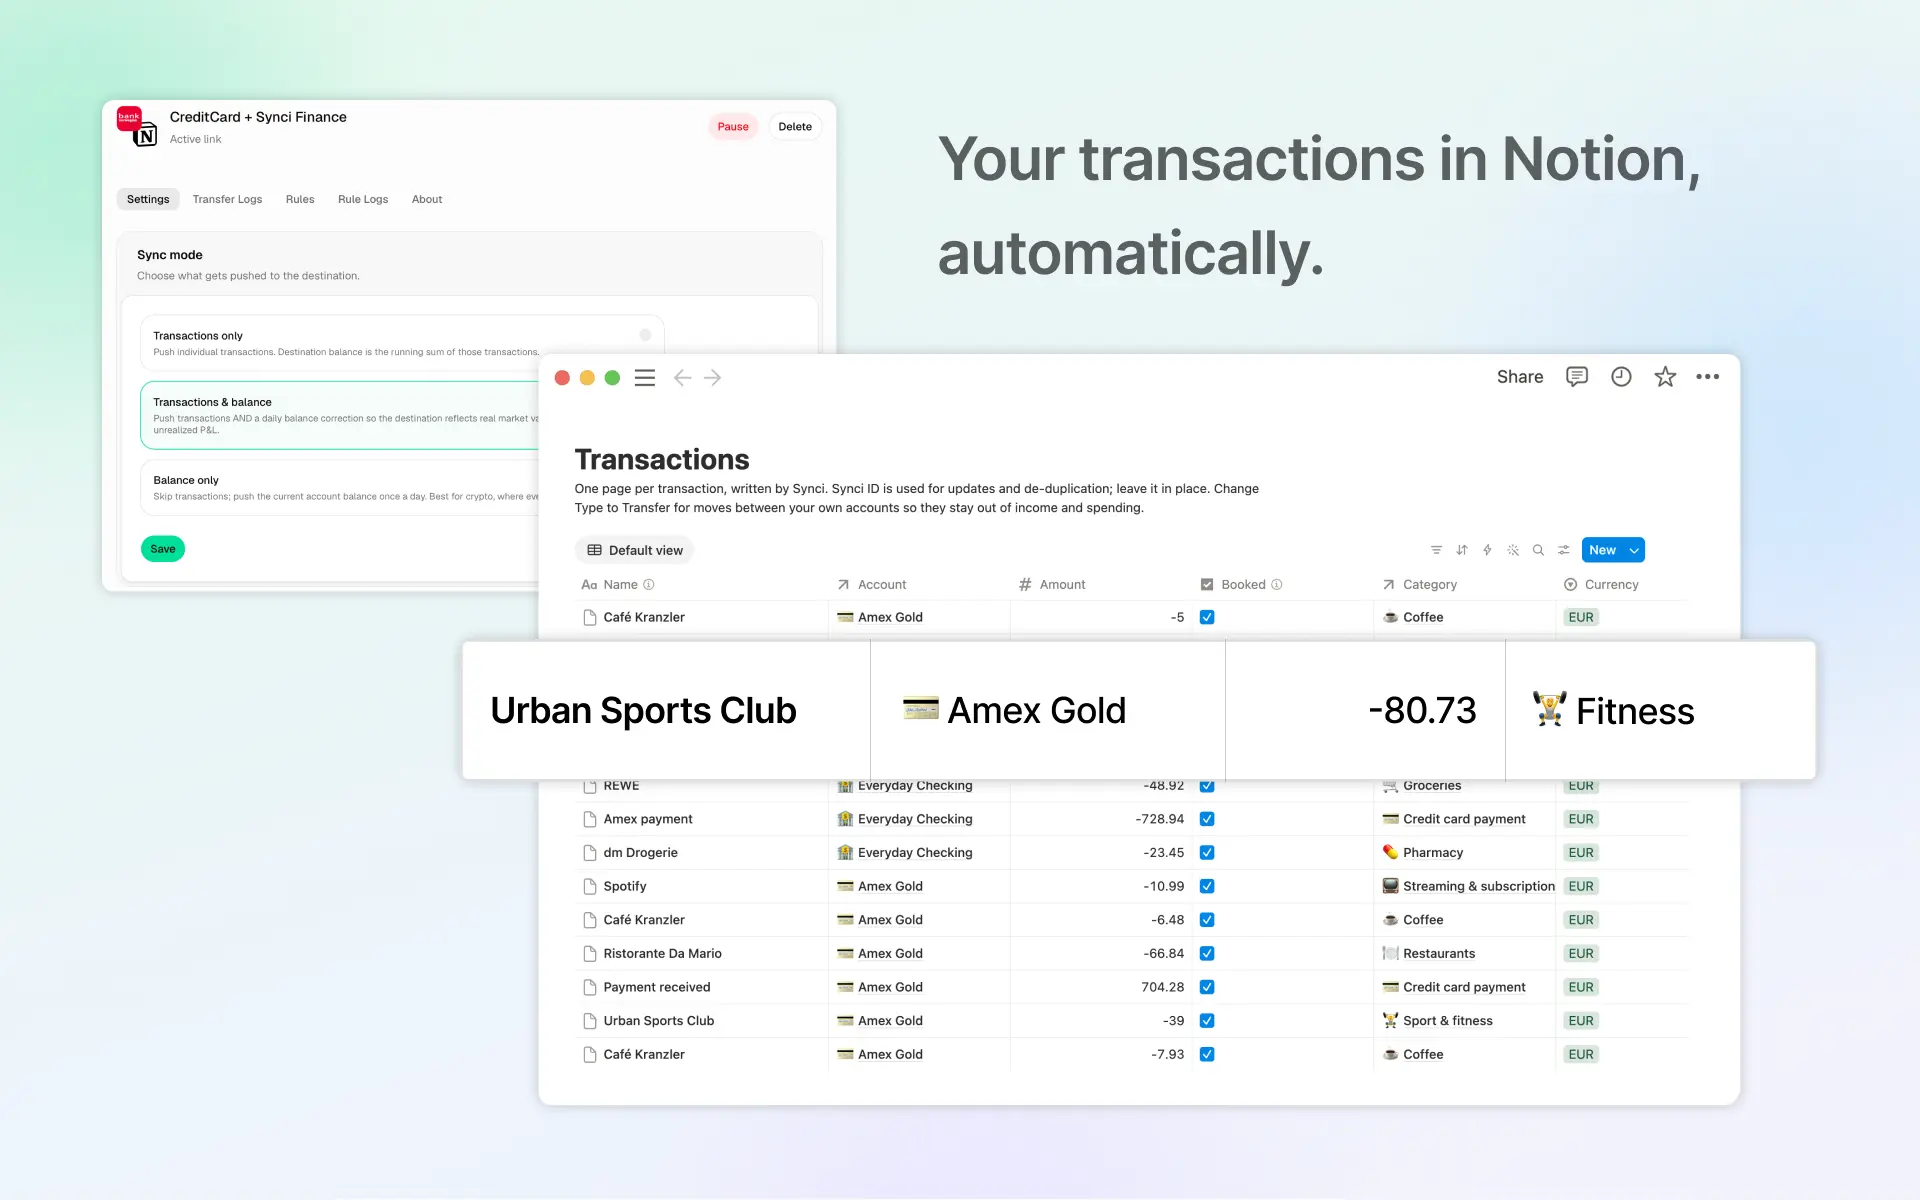Open Streaming & subscription category link

(1479, 886)
